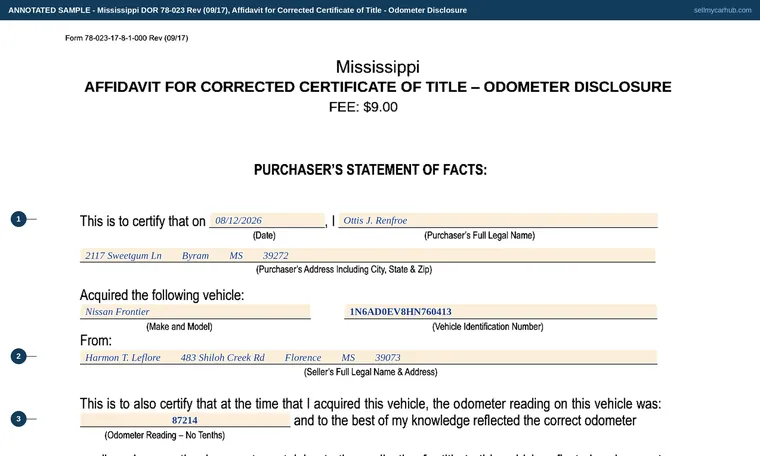Click the 'Acquired the following vehicle:' text
760x456 pixels.
pos(162,295)
